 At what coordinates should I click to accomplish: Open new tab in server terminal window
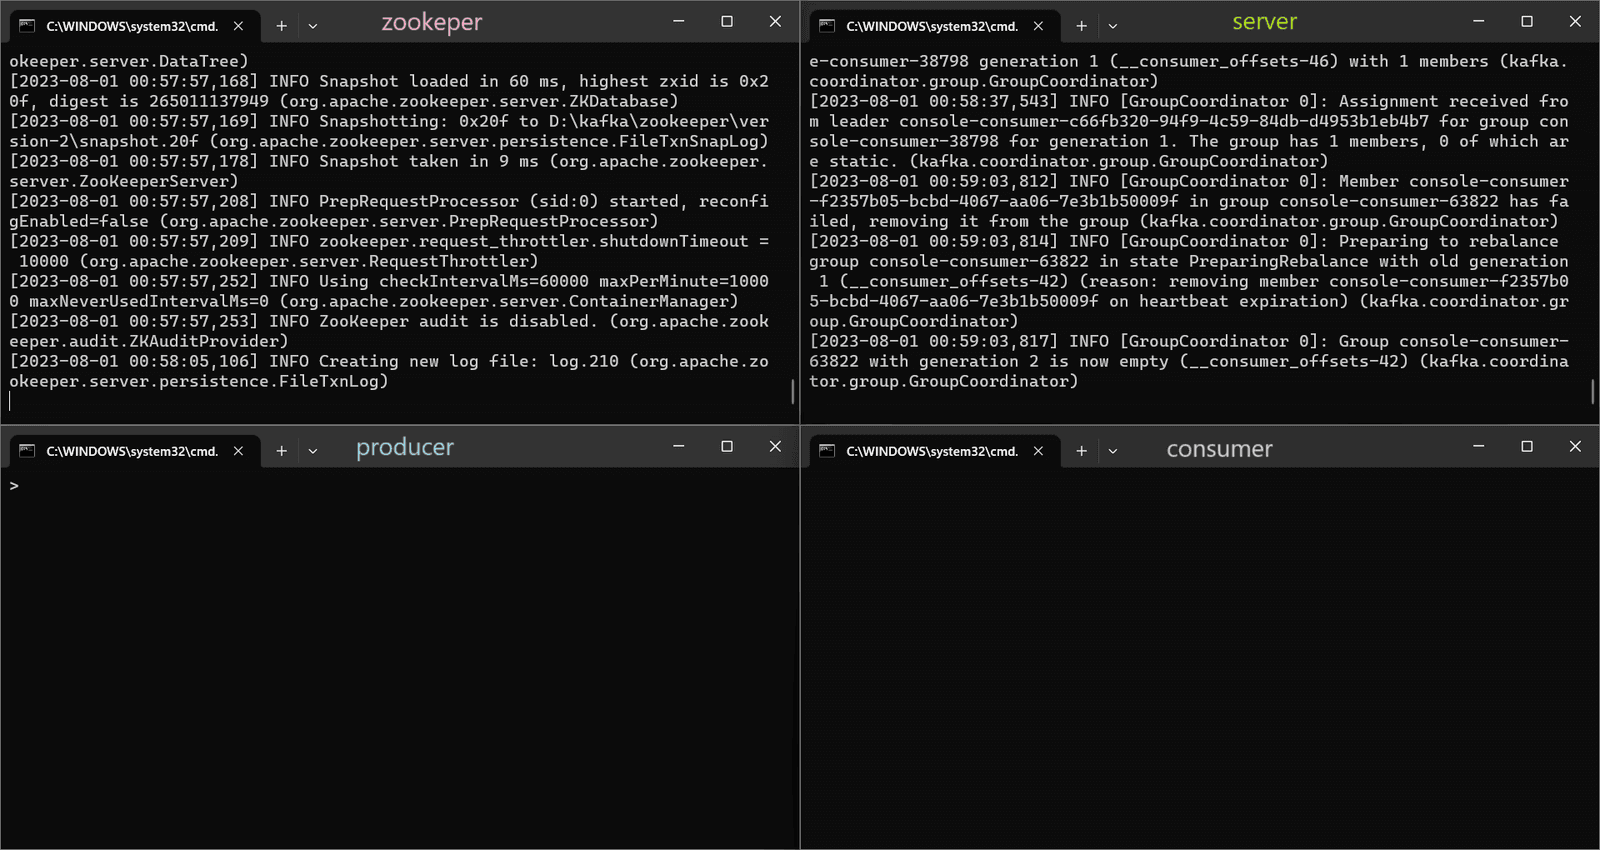[x=1081, y=26]
